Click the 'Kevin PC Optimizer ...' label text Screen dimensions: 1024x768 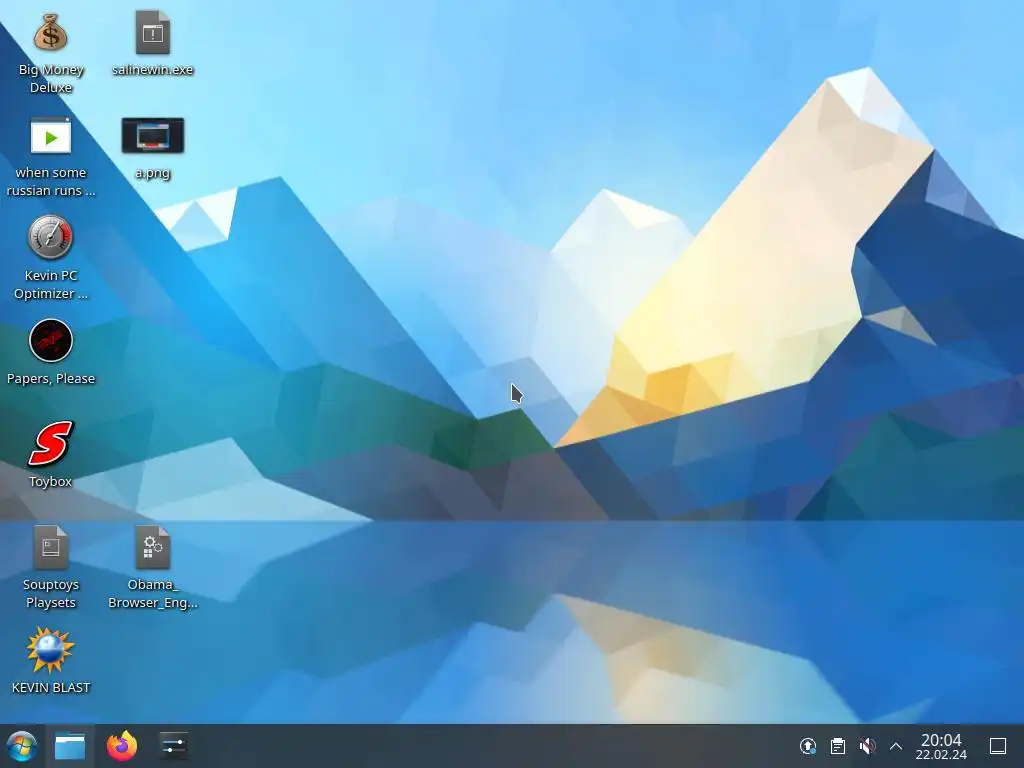pyautogui.click(x=51, y=285)
